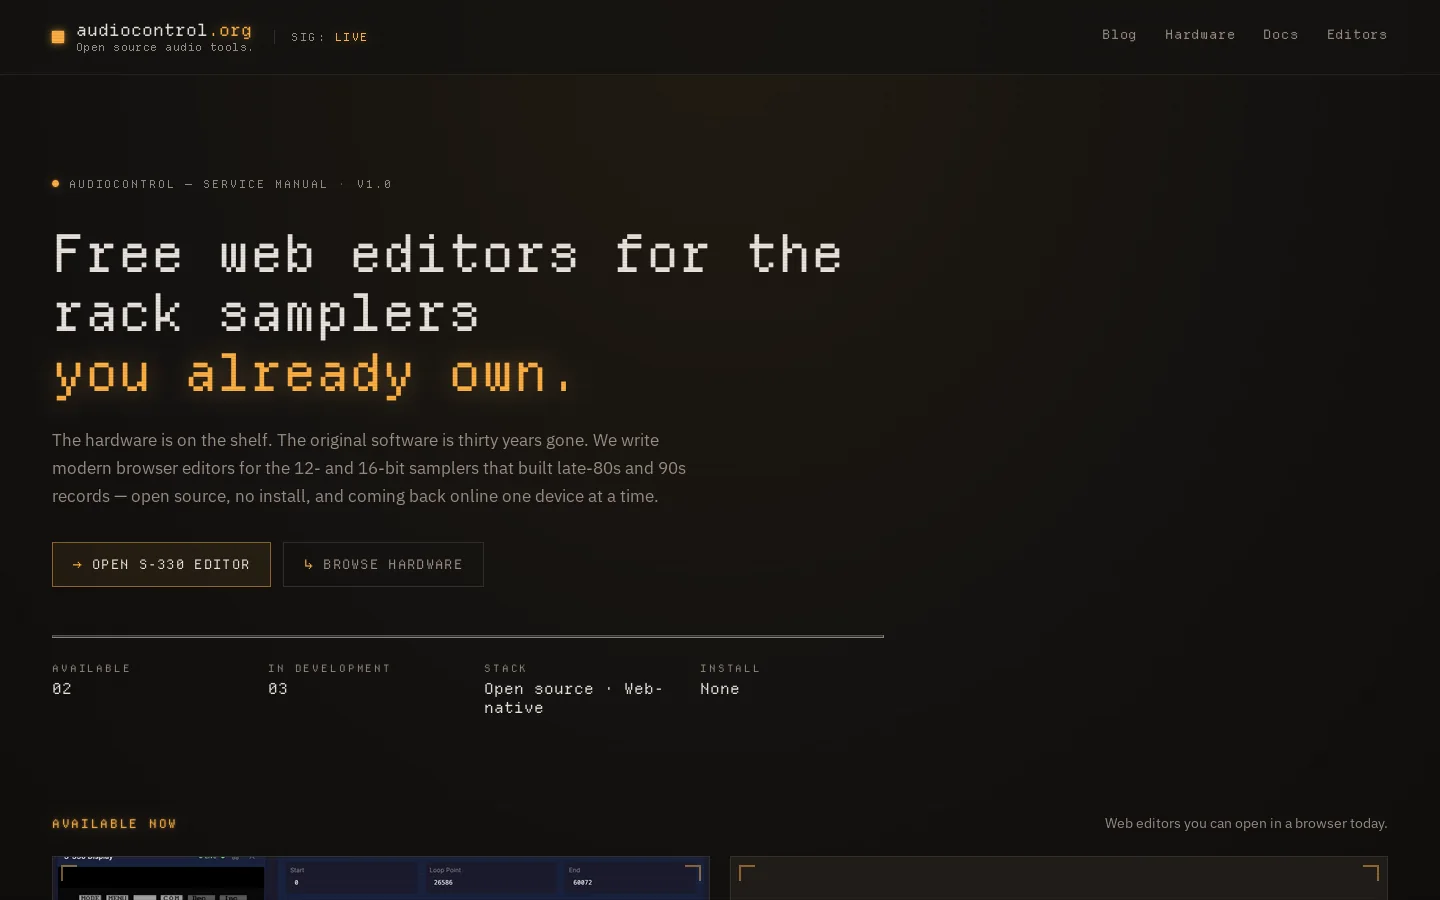This screenshot has width=1440, height=900.
Task: Click the arrow icon in Open S-330 Editor
Action: point(78,564)
